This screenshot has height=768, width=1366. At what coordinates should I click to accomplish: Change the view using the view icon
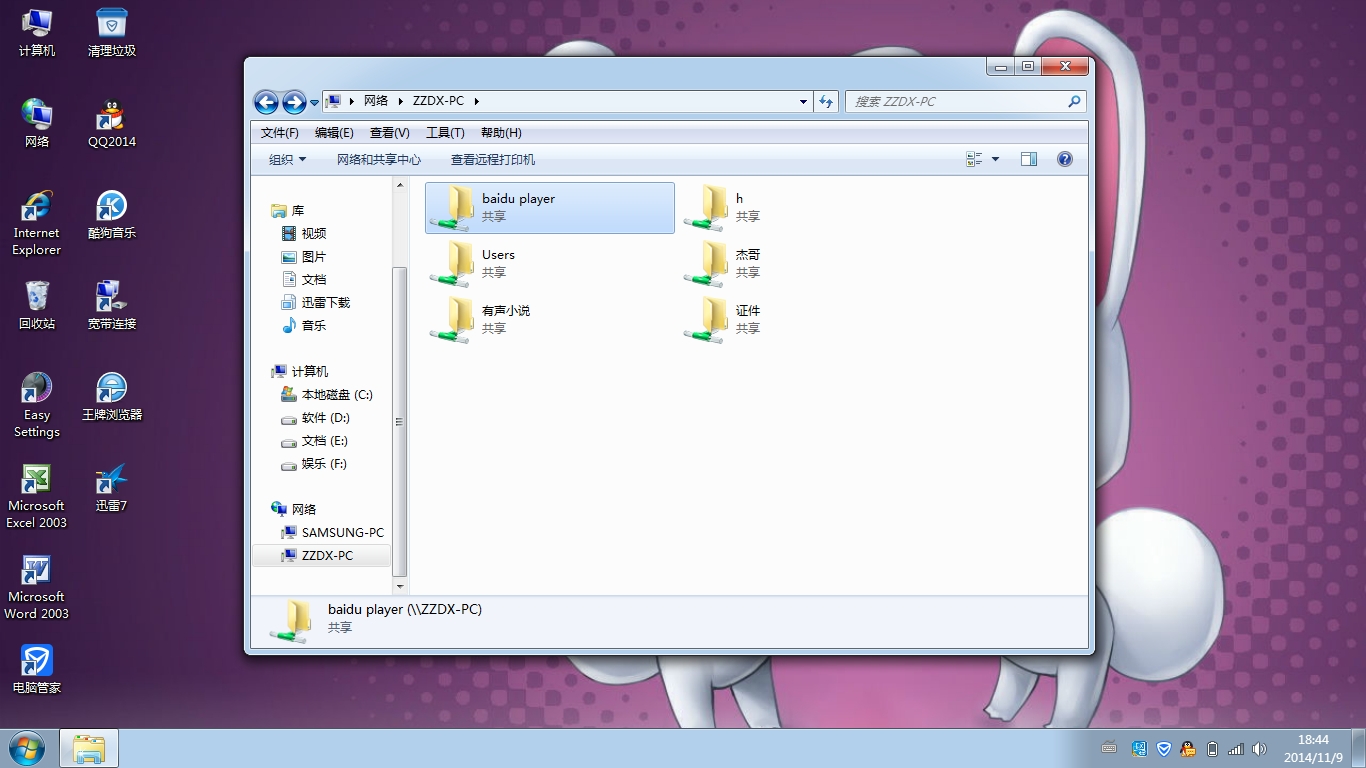point(975,159)
